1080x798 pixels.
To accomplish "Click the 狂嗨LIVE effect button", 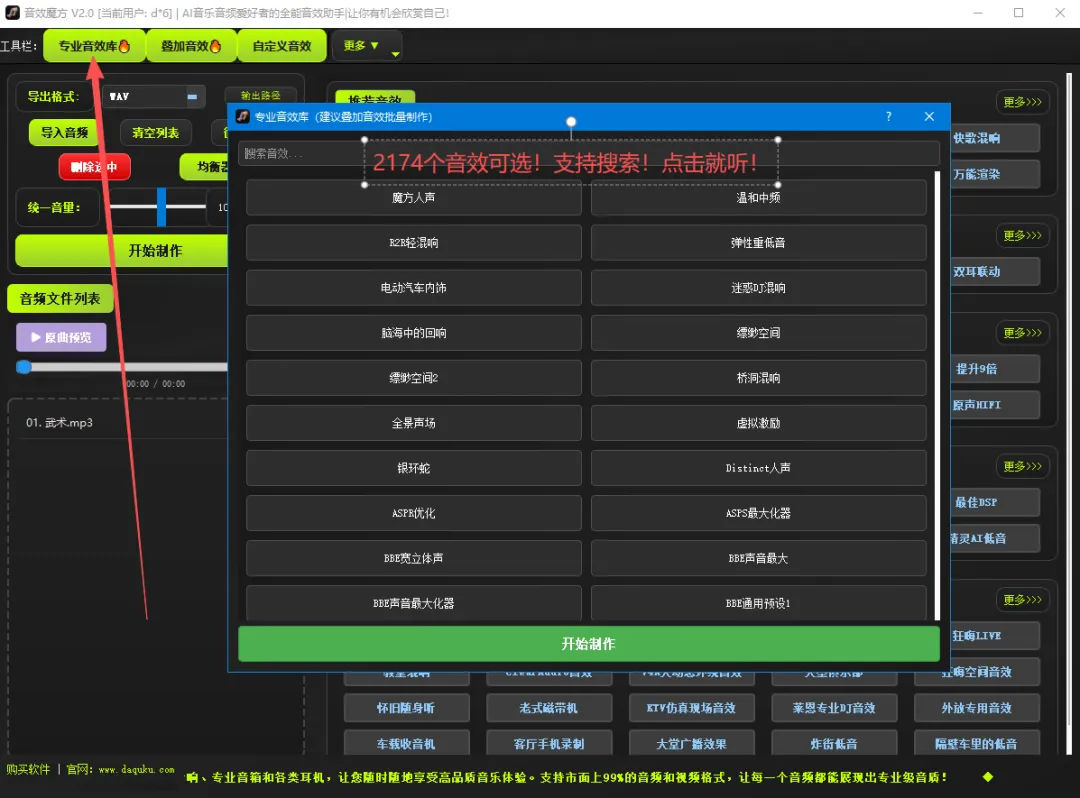I will (995, 636).
